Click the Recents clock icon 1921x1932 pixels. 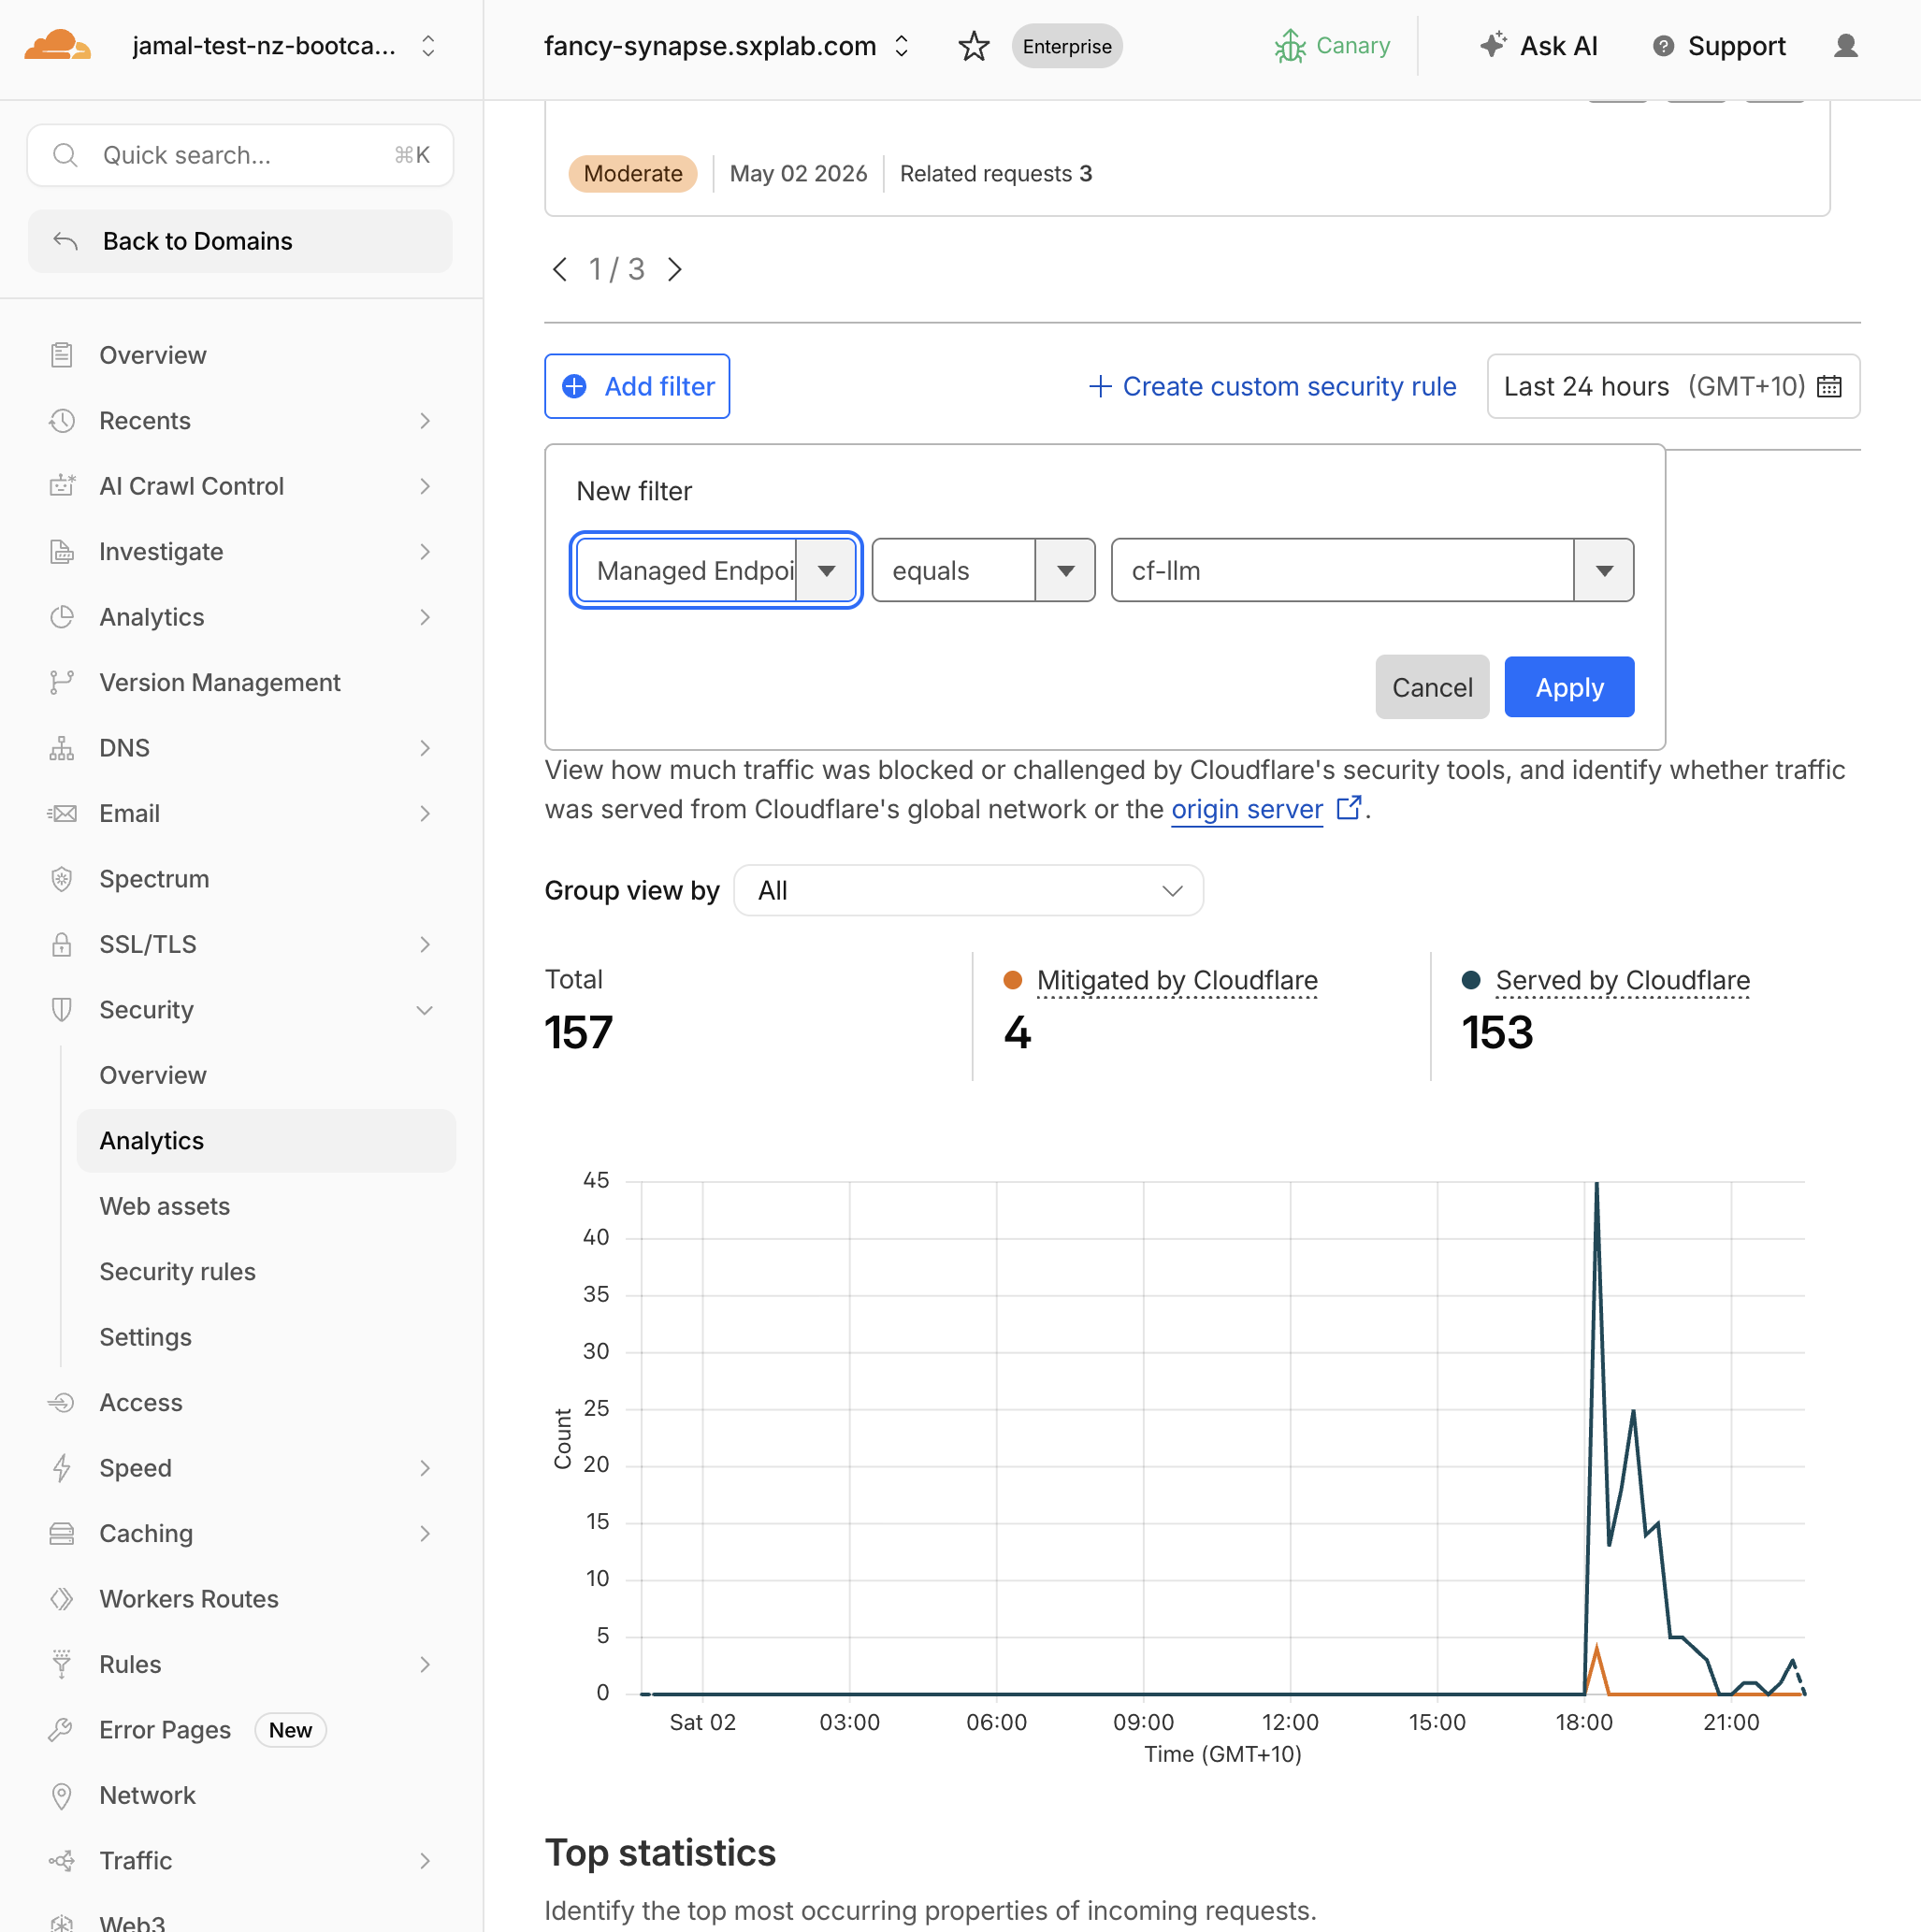coord(62,421)
